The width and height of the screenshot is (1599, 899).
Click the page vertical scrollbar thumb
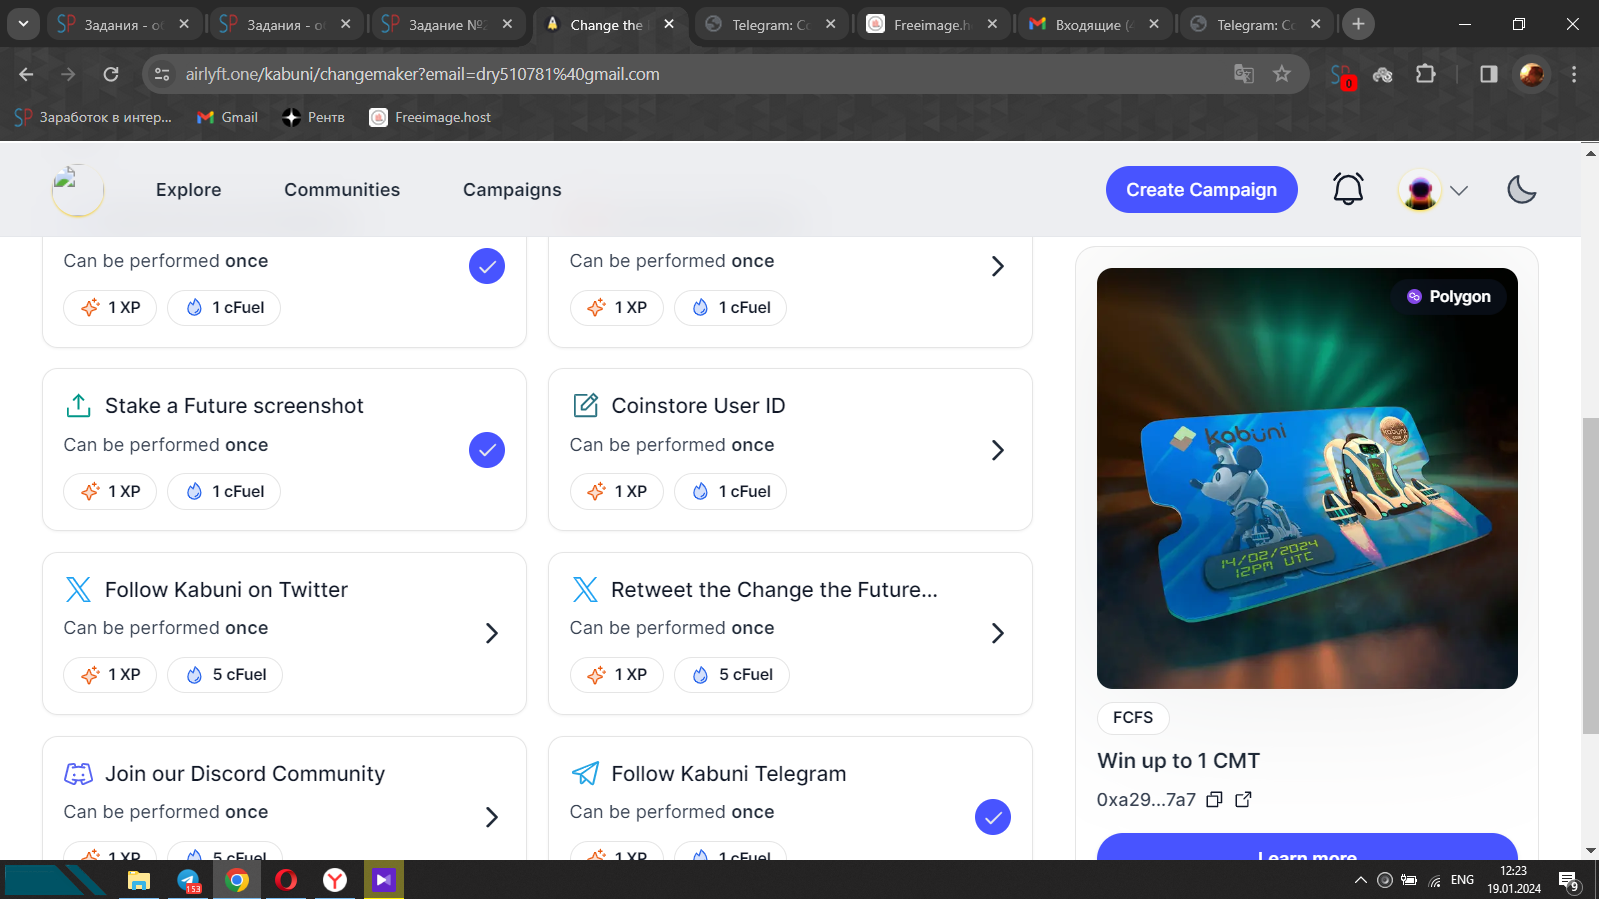click(x=1590, y=576)
